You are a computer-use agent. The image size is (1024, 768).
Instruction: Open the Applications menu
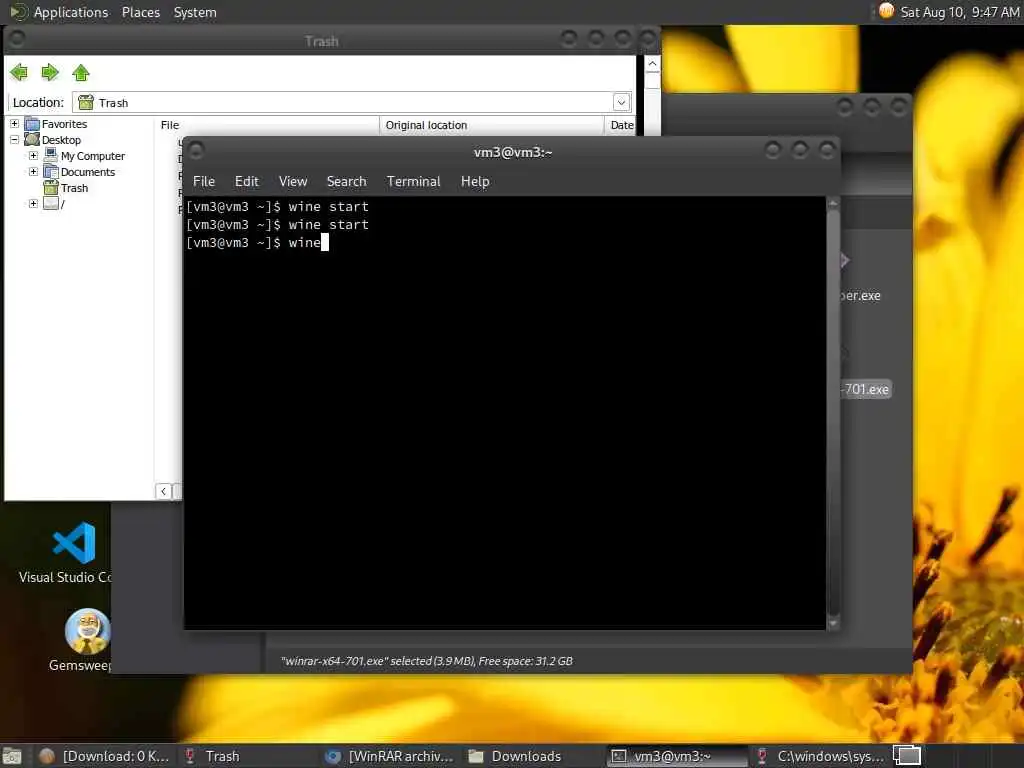coord(71,12)
